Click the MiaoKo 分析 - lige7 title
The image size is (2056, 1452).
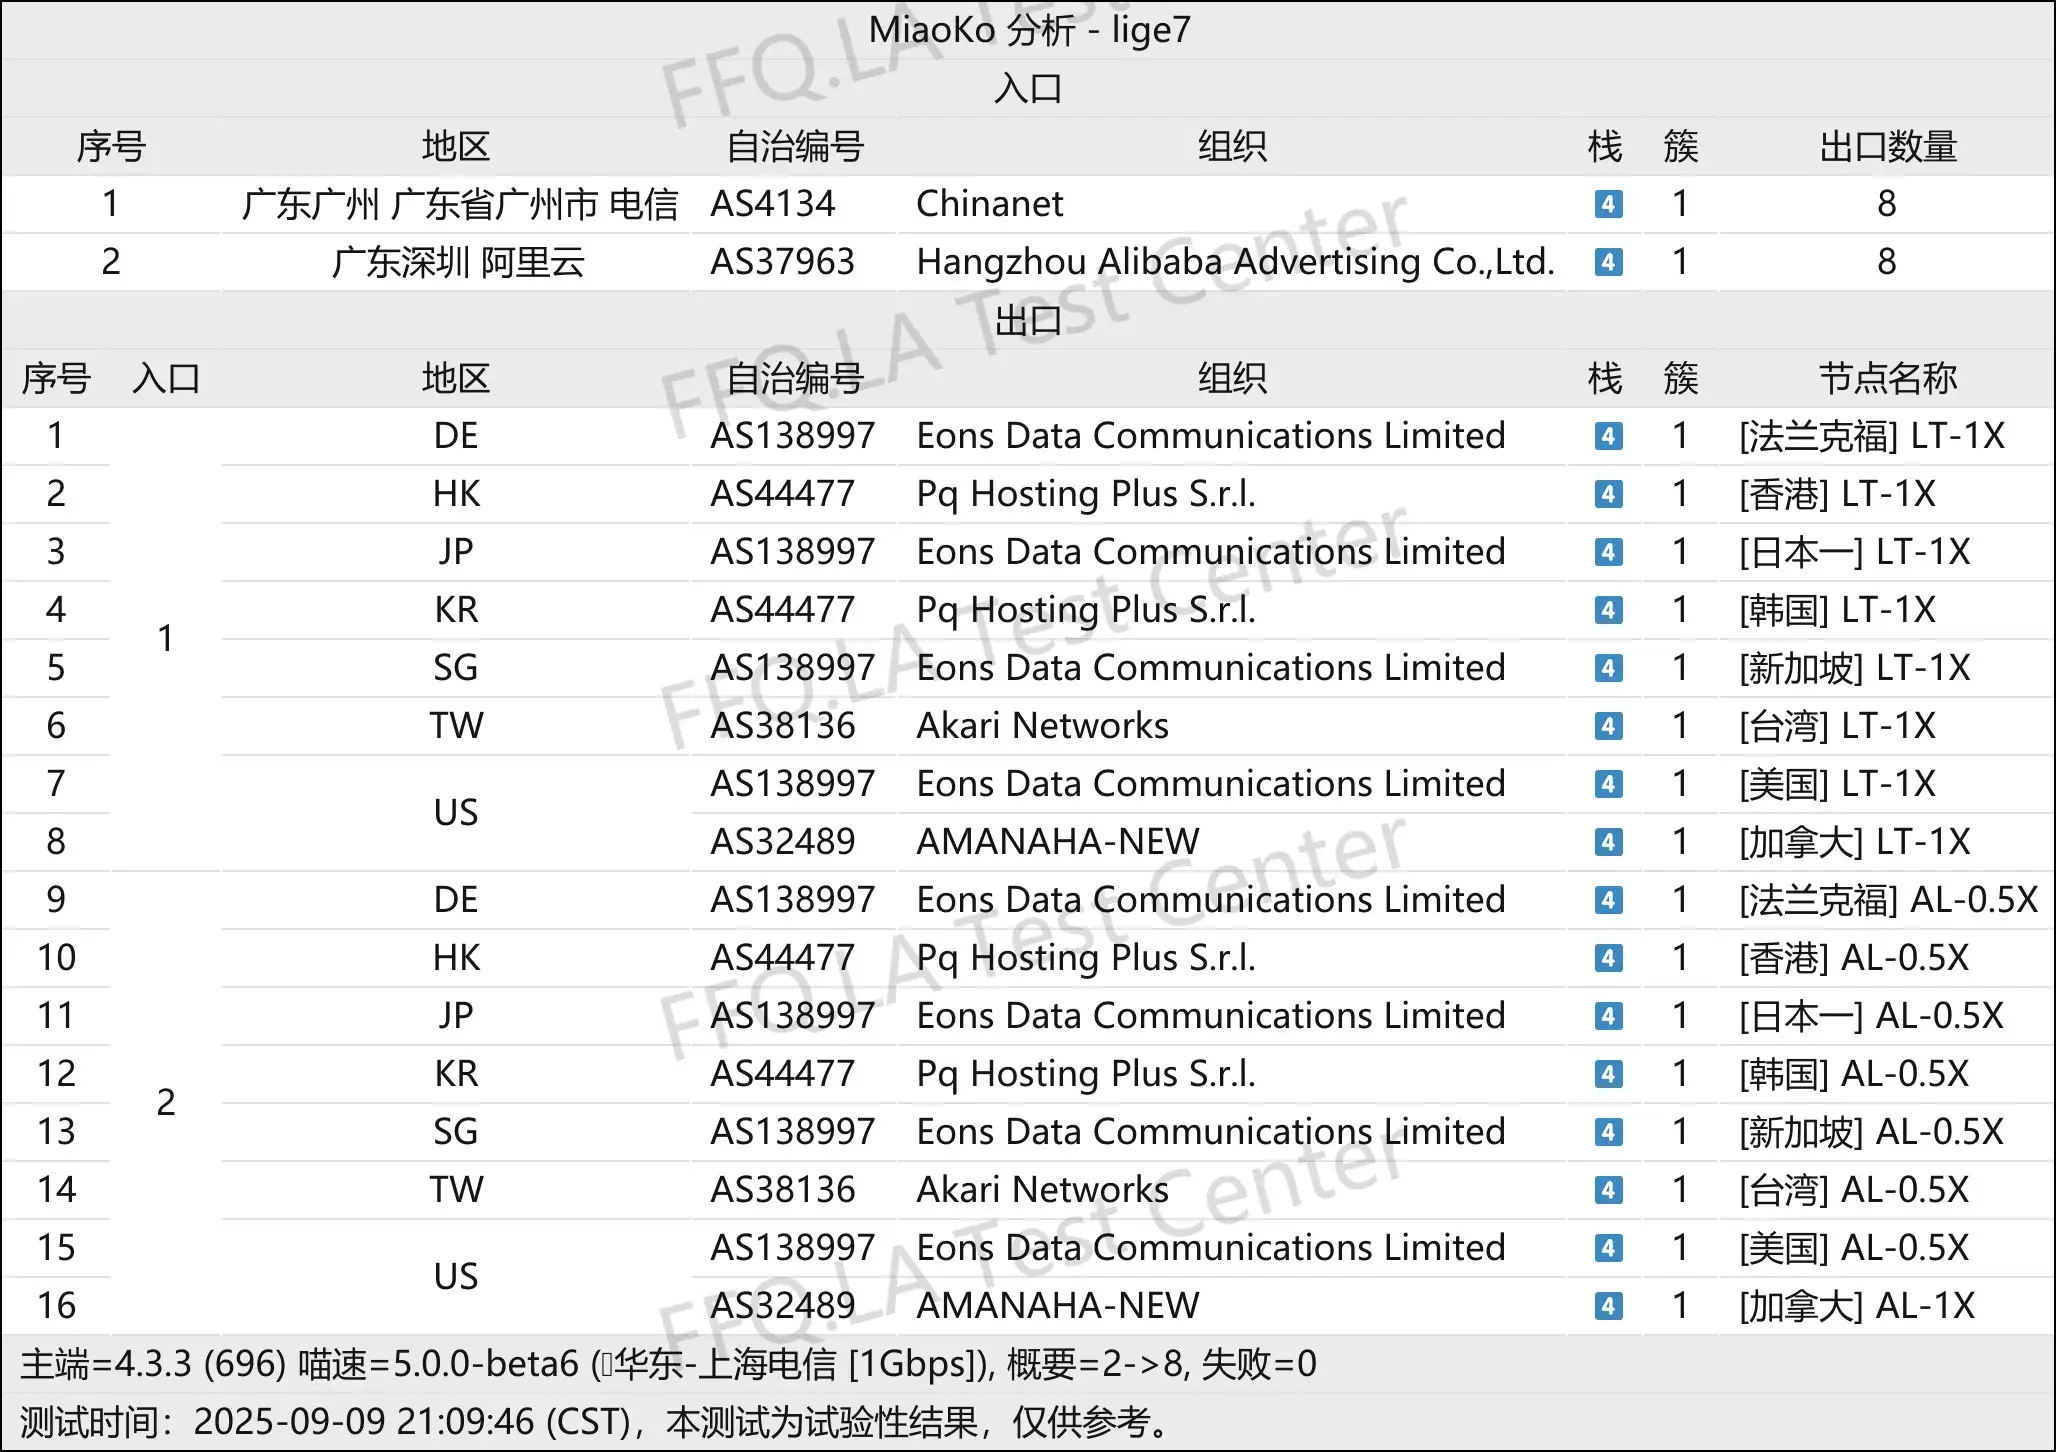click(1028, 30)
